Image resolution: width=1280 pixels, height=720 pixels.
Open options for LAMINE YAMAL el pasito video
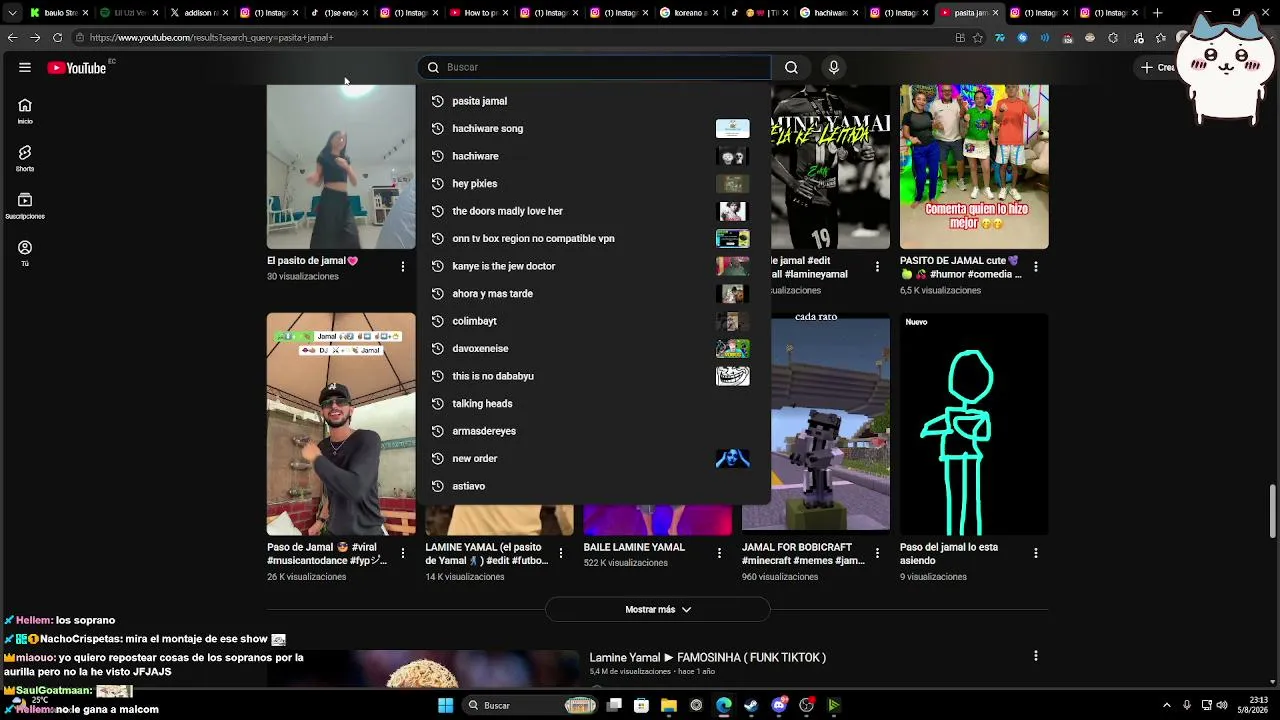coord(561,553)
